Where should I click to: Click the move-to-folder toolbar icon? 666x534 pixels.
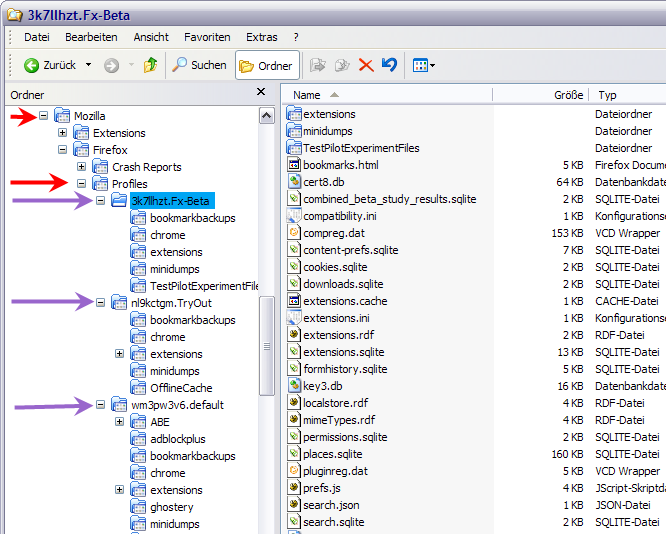318,65
